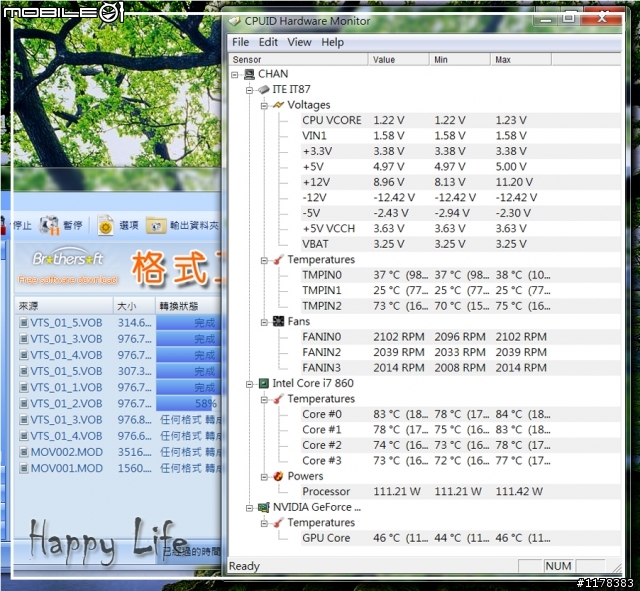640x591 pixels.
Task: Click the Max column header
Action: [x=521, y=60]
